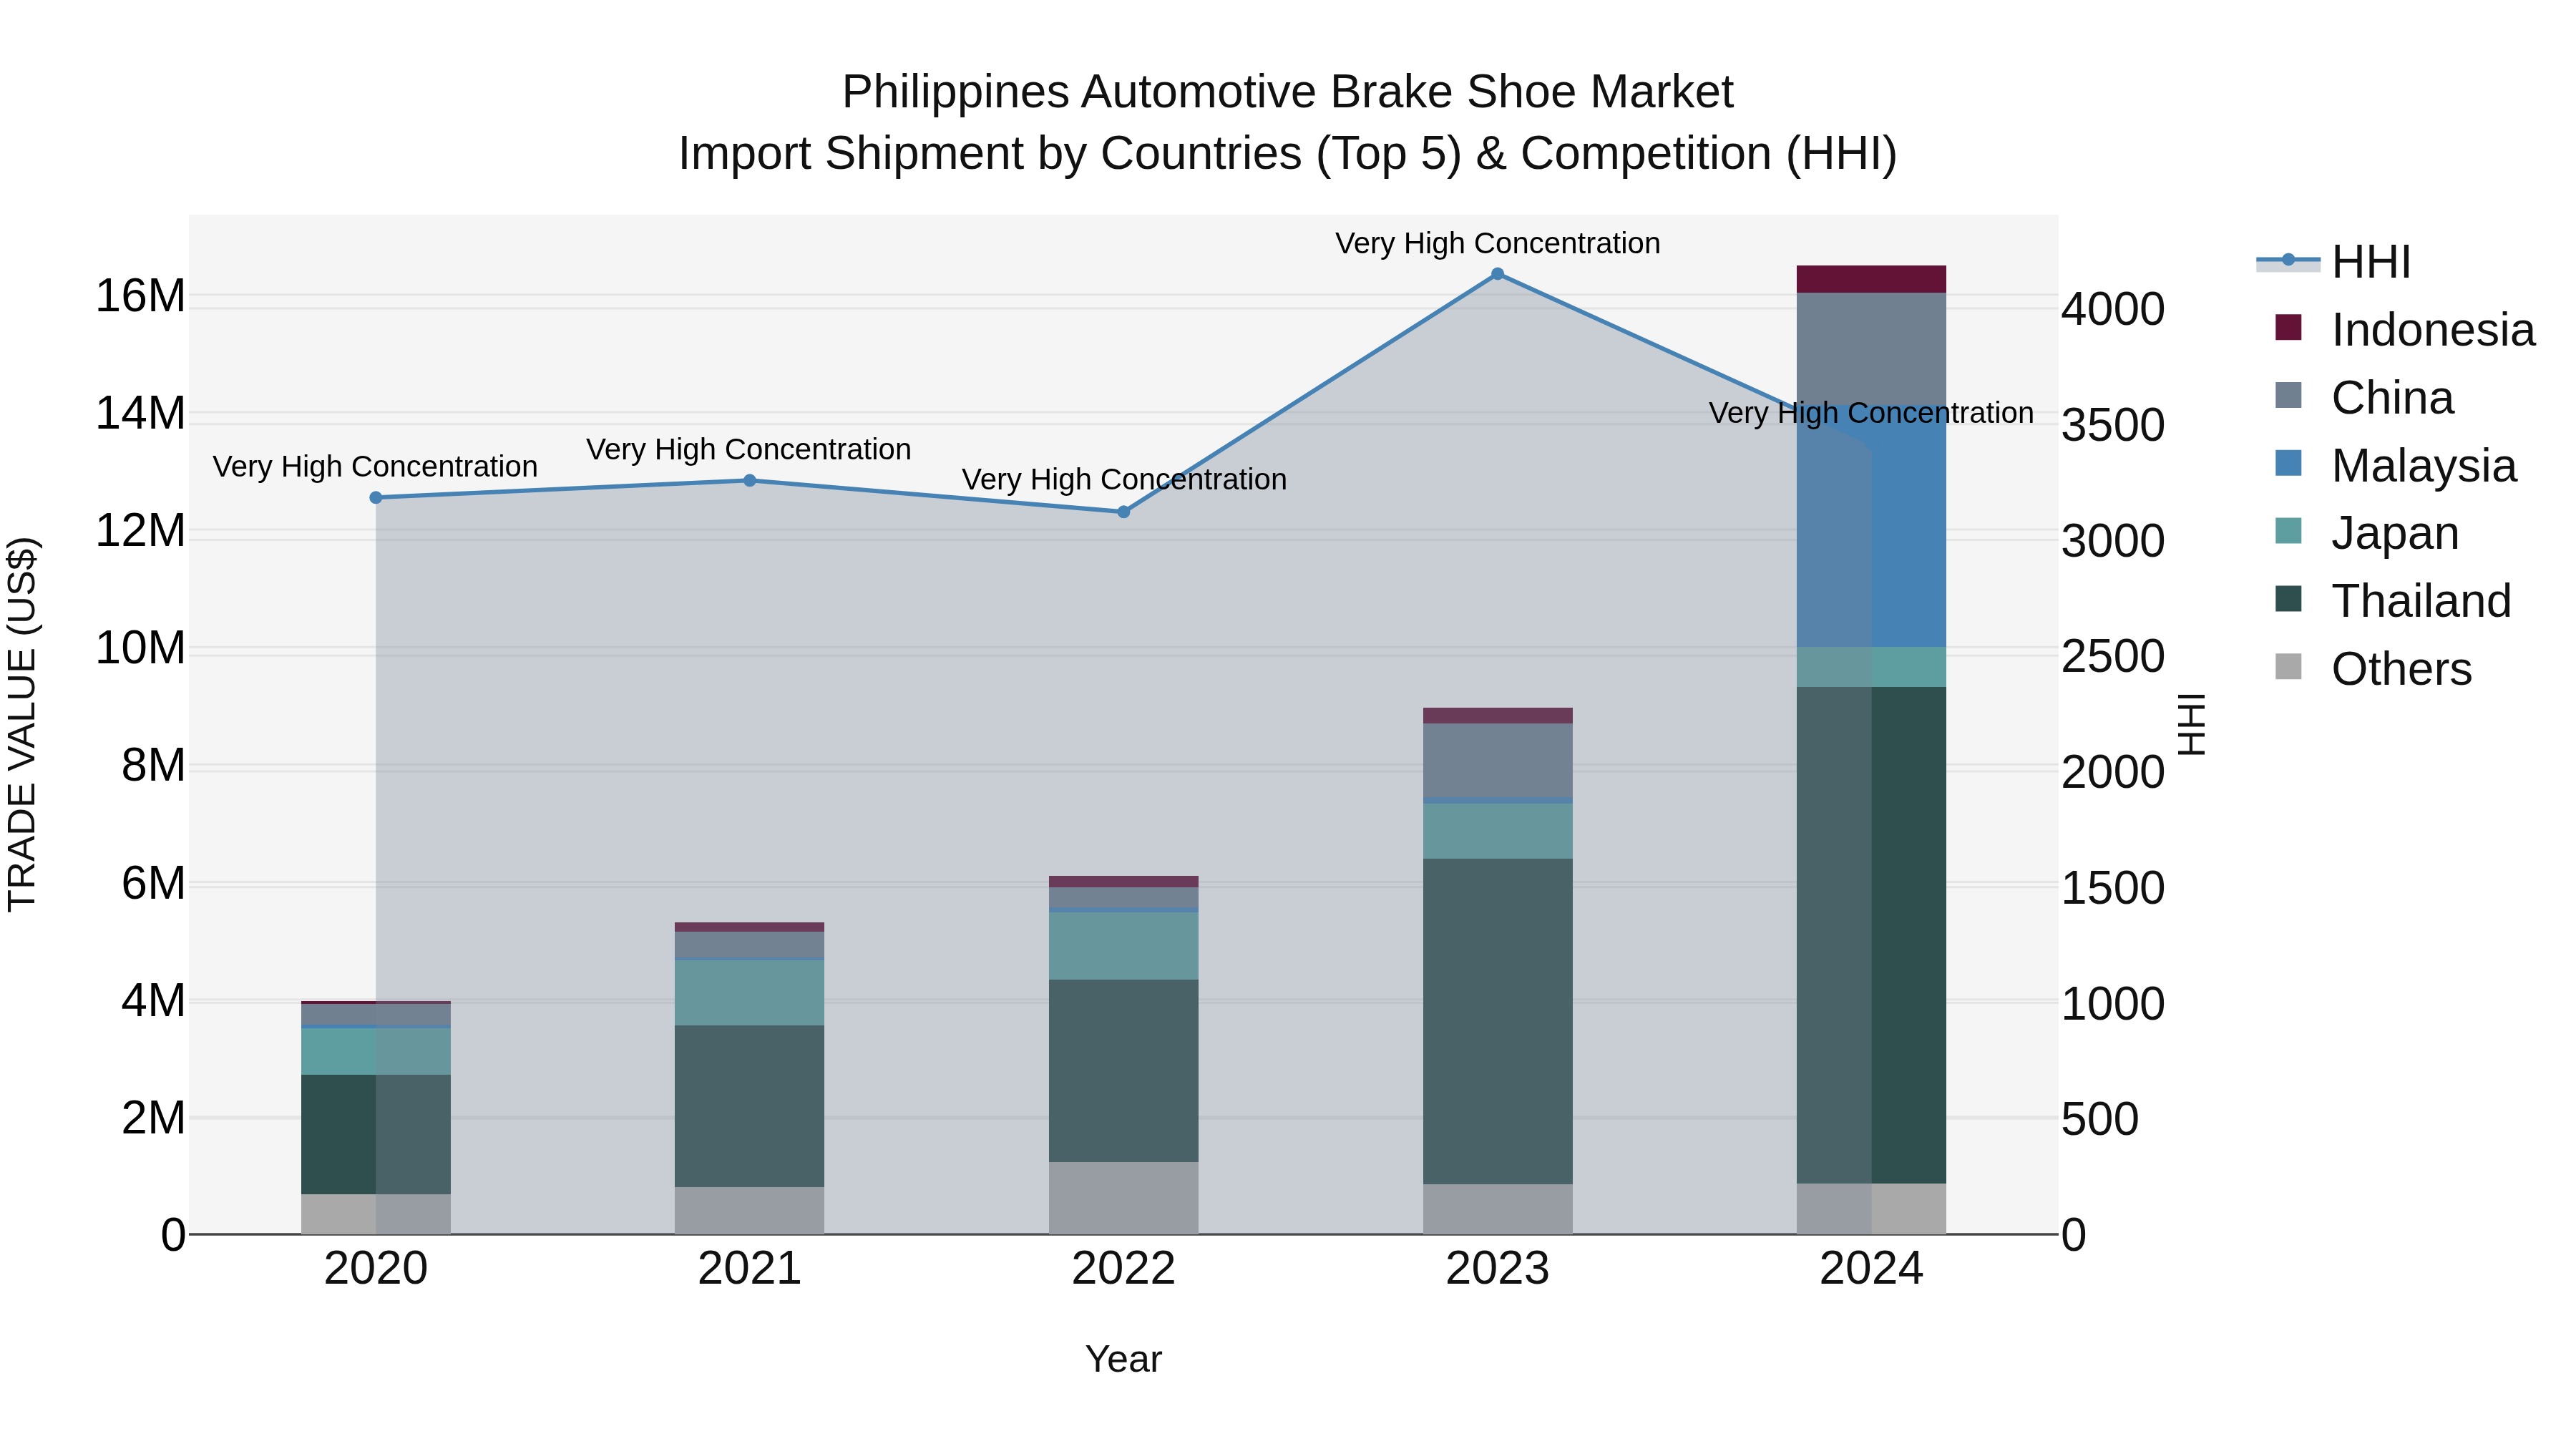Select the 2024 Thailand bar segment
The image size is (2576, 1449).
pos(1871,935)
